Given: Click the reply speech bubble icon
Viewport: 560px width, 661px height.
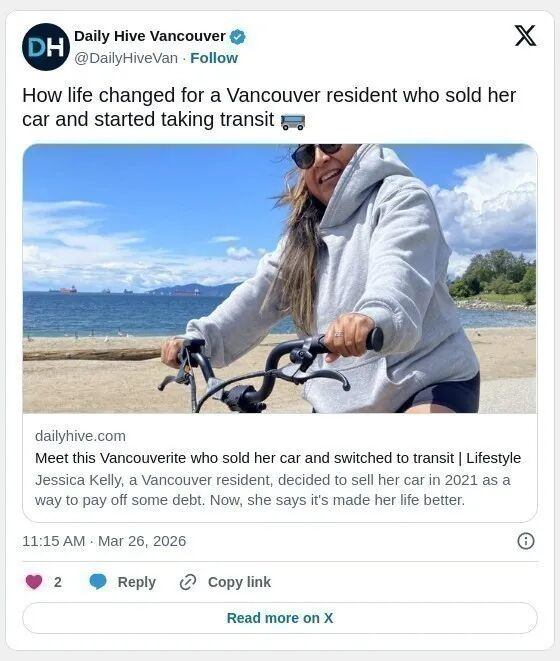Looking at the screenshot, I should click(x=98, y=582).
